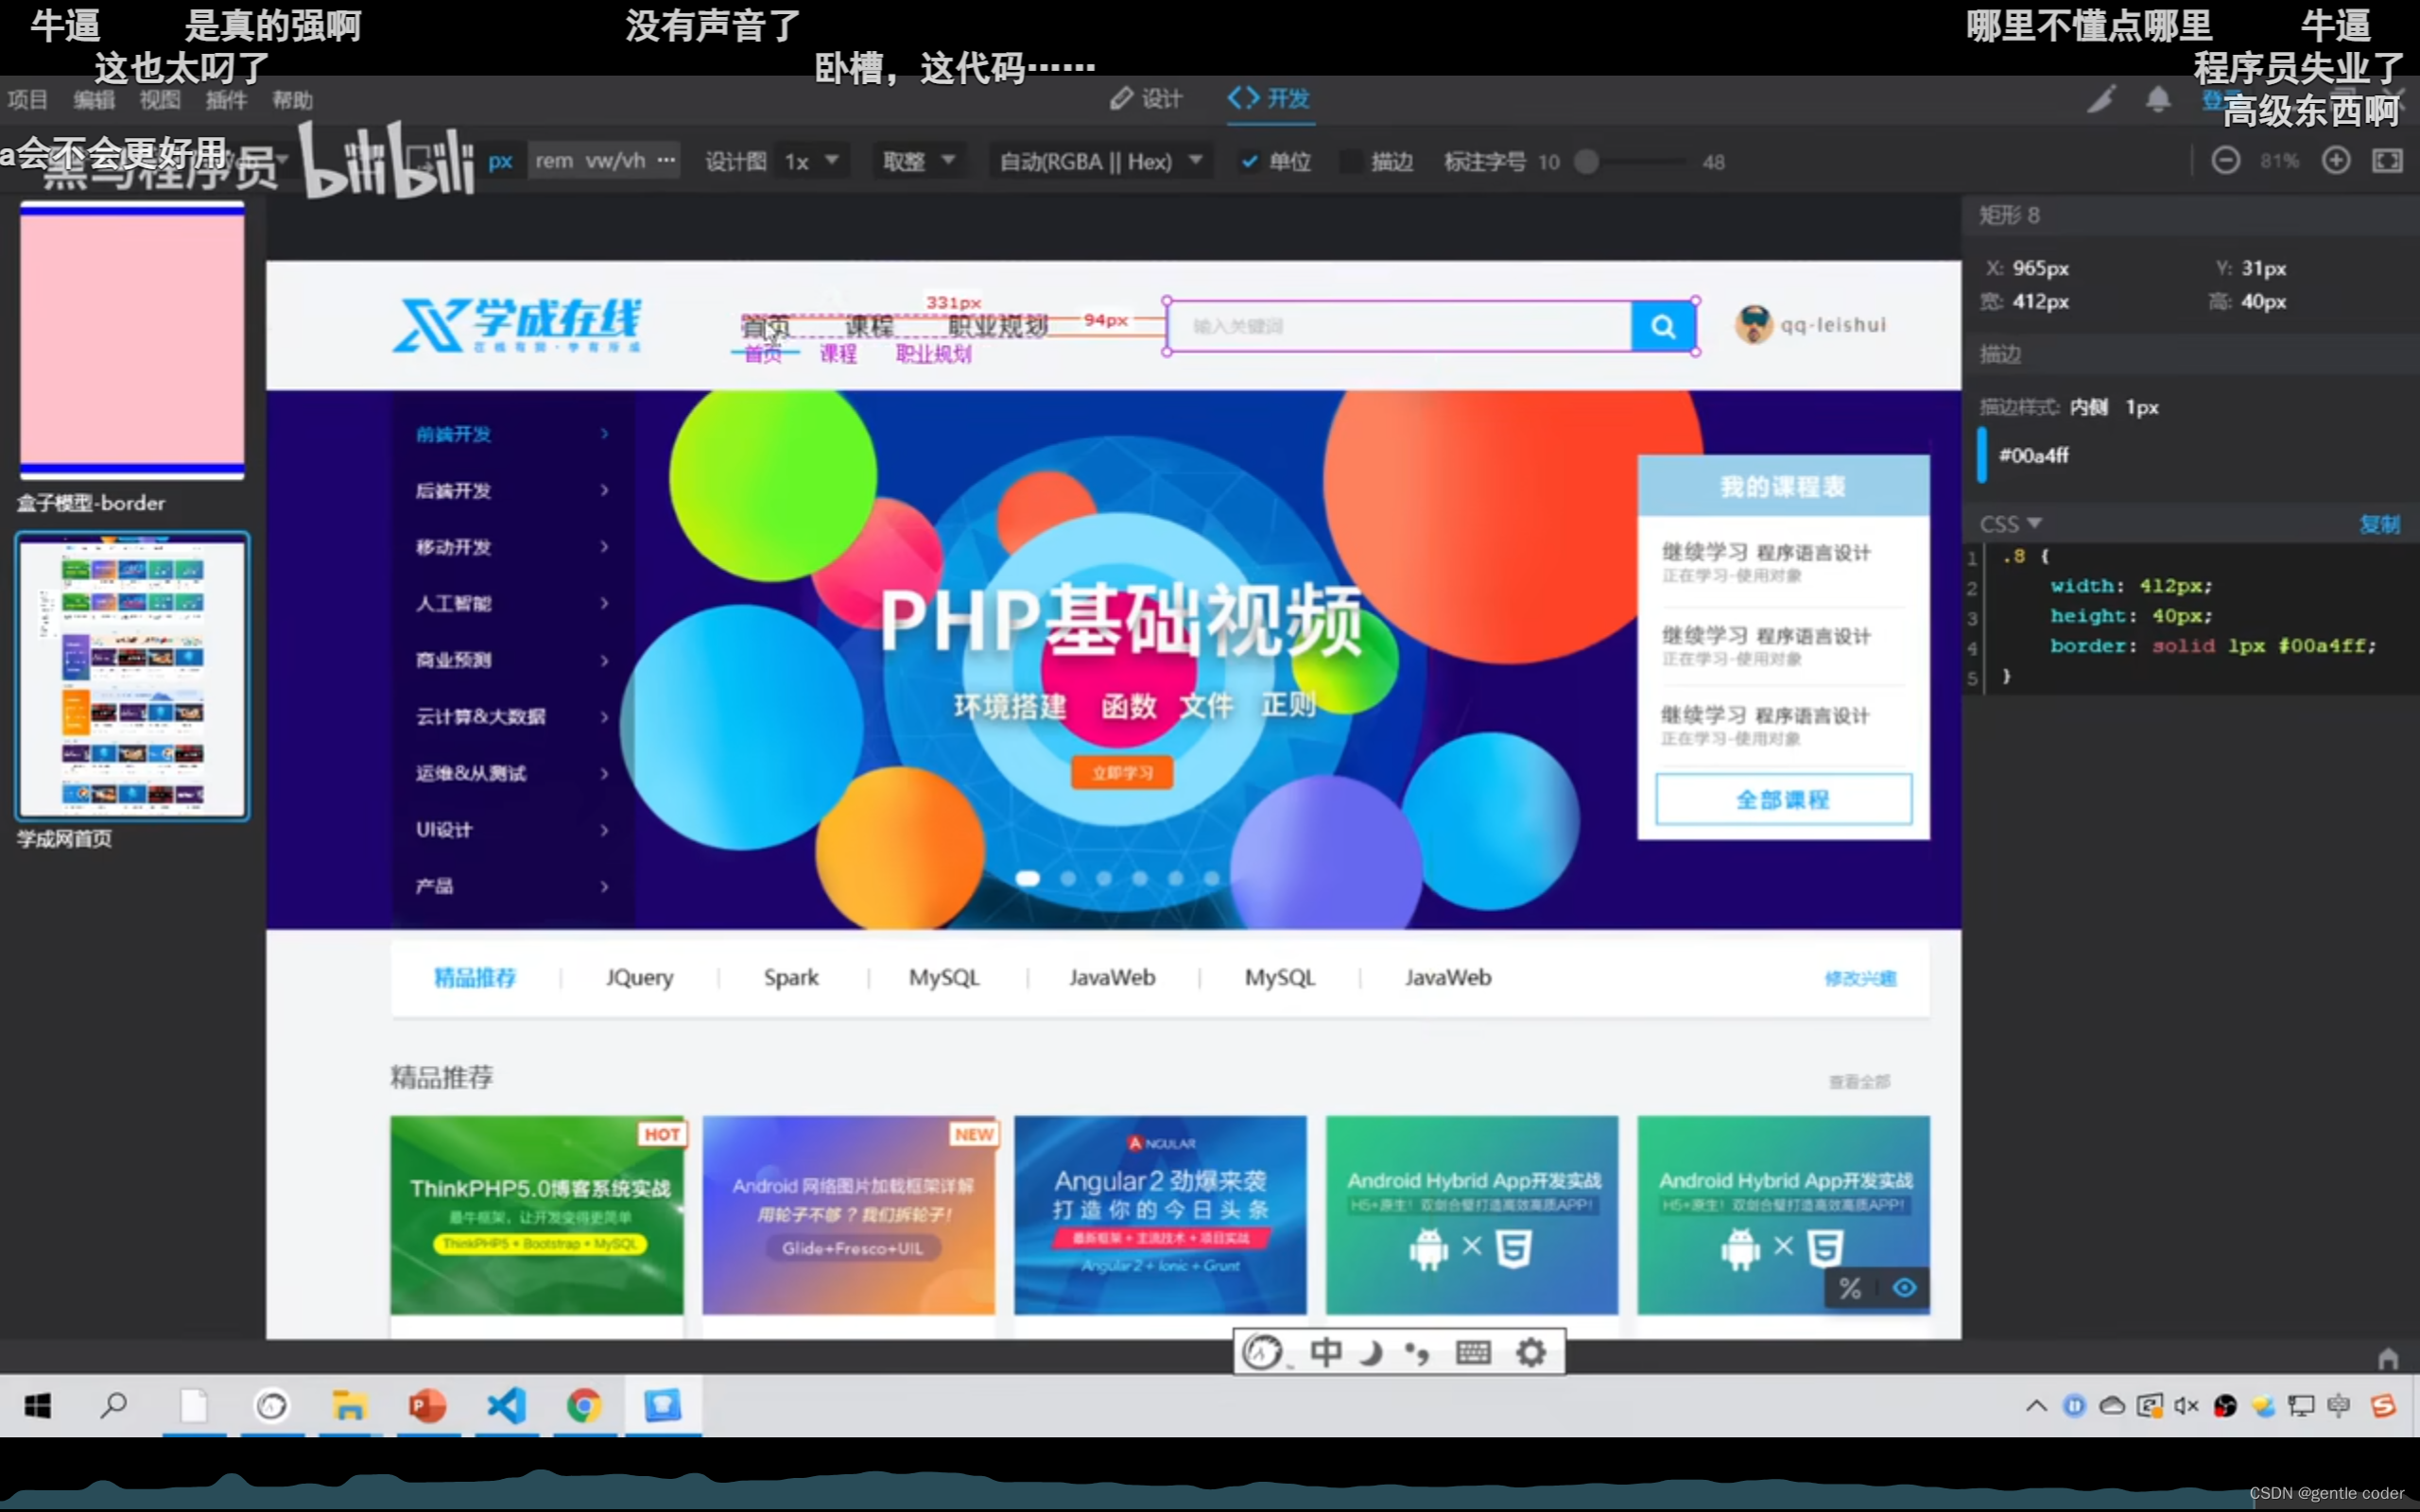Click the 全部课程 button

pyautogui.click(x=1783, y=799)
